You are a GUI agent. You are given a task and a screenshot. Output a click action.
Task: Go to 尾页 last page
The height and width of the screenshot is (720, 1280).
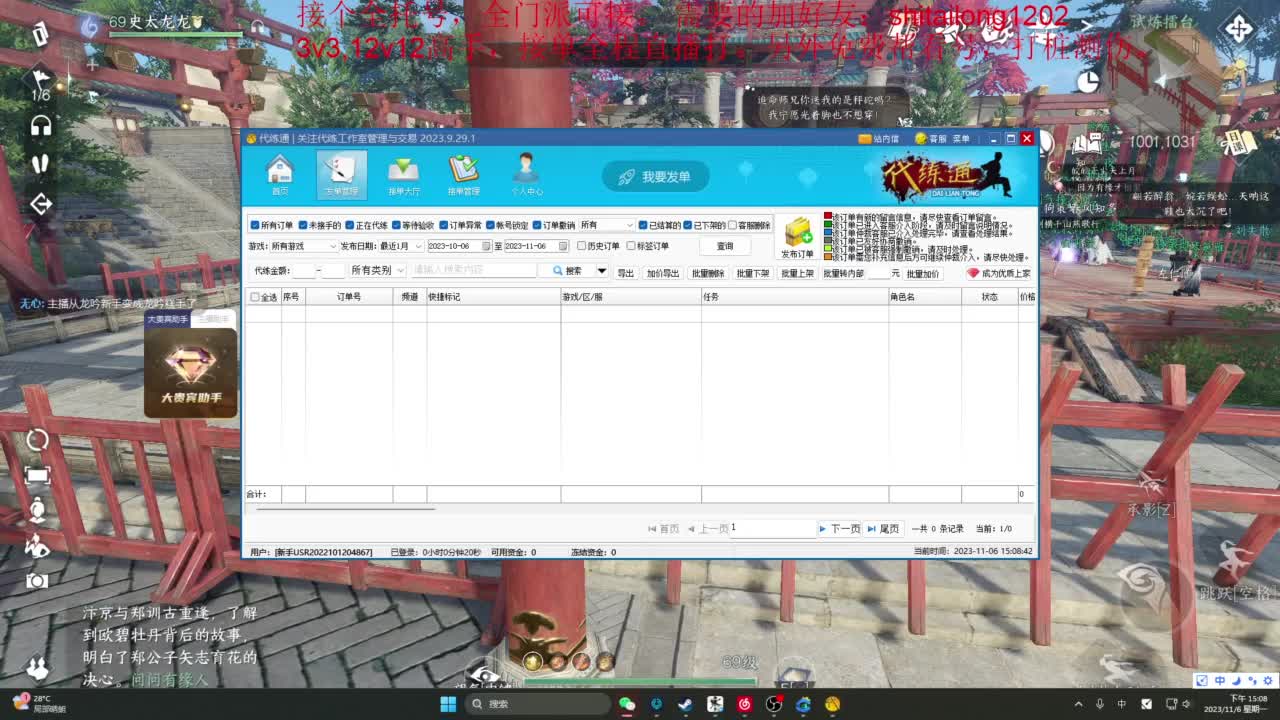point(883,528)
